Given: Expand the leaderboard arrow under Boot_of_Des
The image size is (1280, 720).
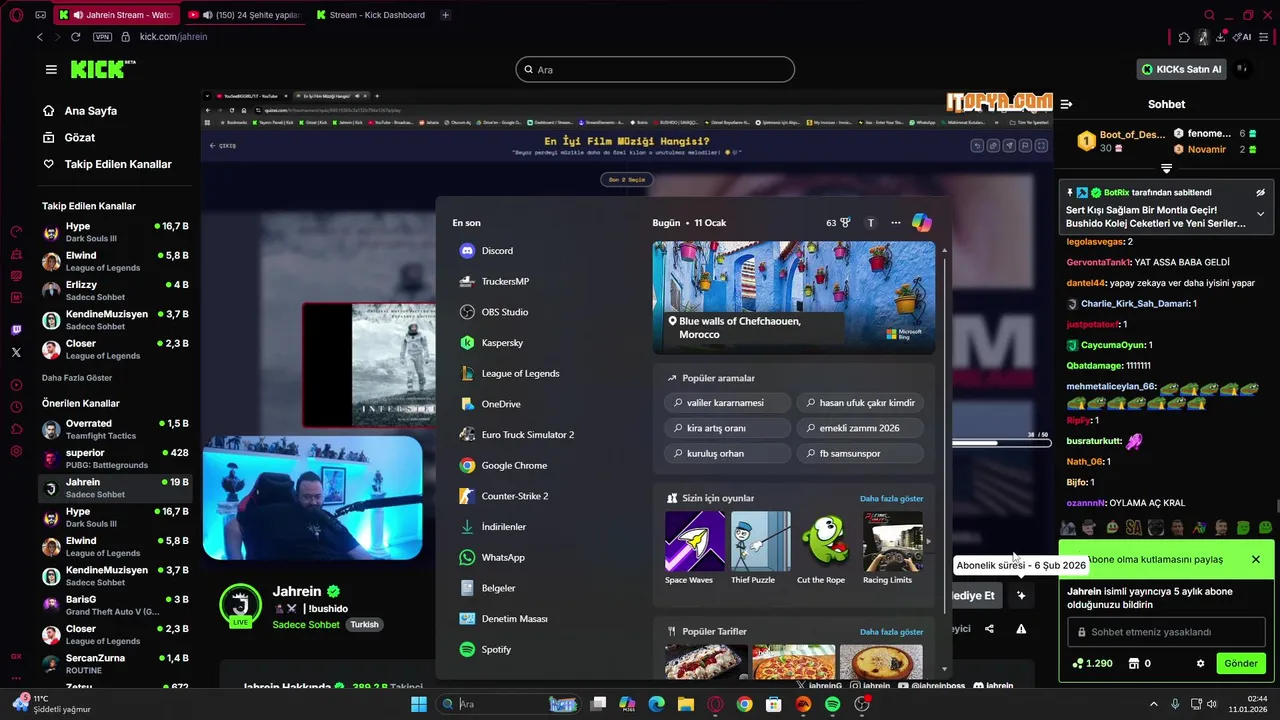Looking at the screenshot, I should (x=1166, y=168).
